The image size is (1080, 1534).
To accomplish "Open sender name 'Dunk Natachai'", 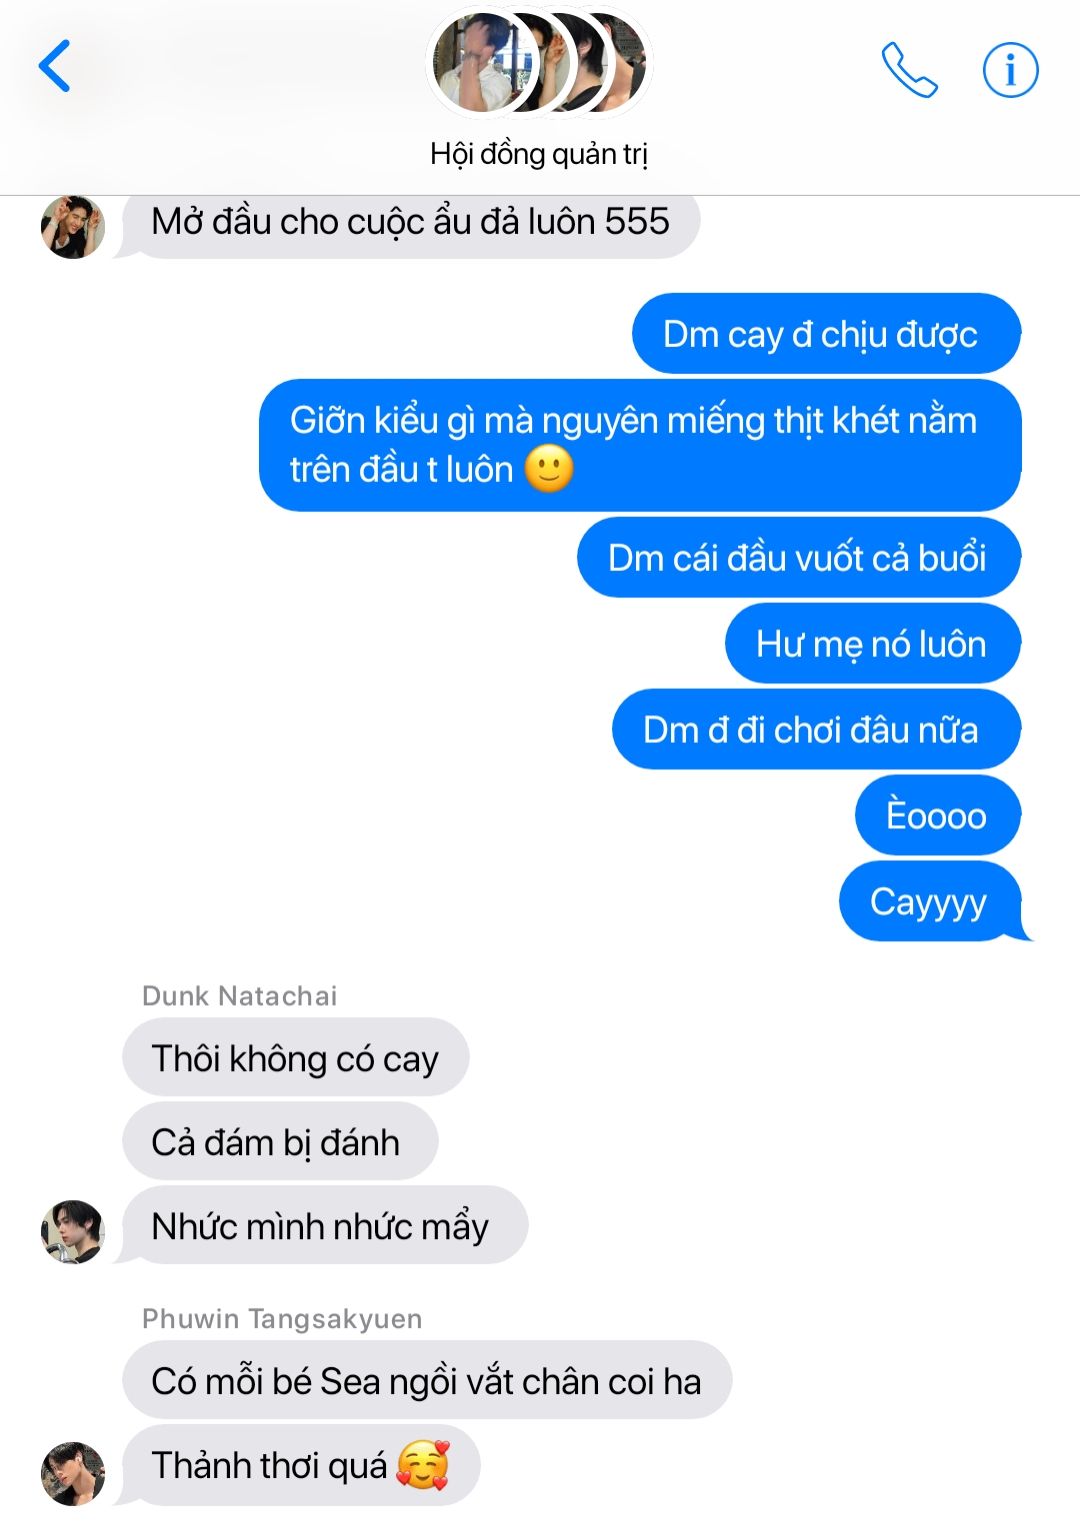I will [240, 996].
